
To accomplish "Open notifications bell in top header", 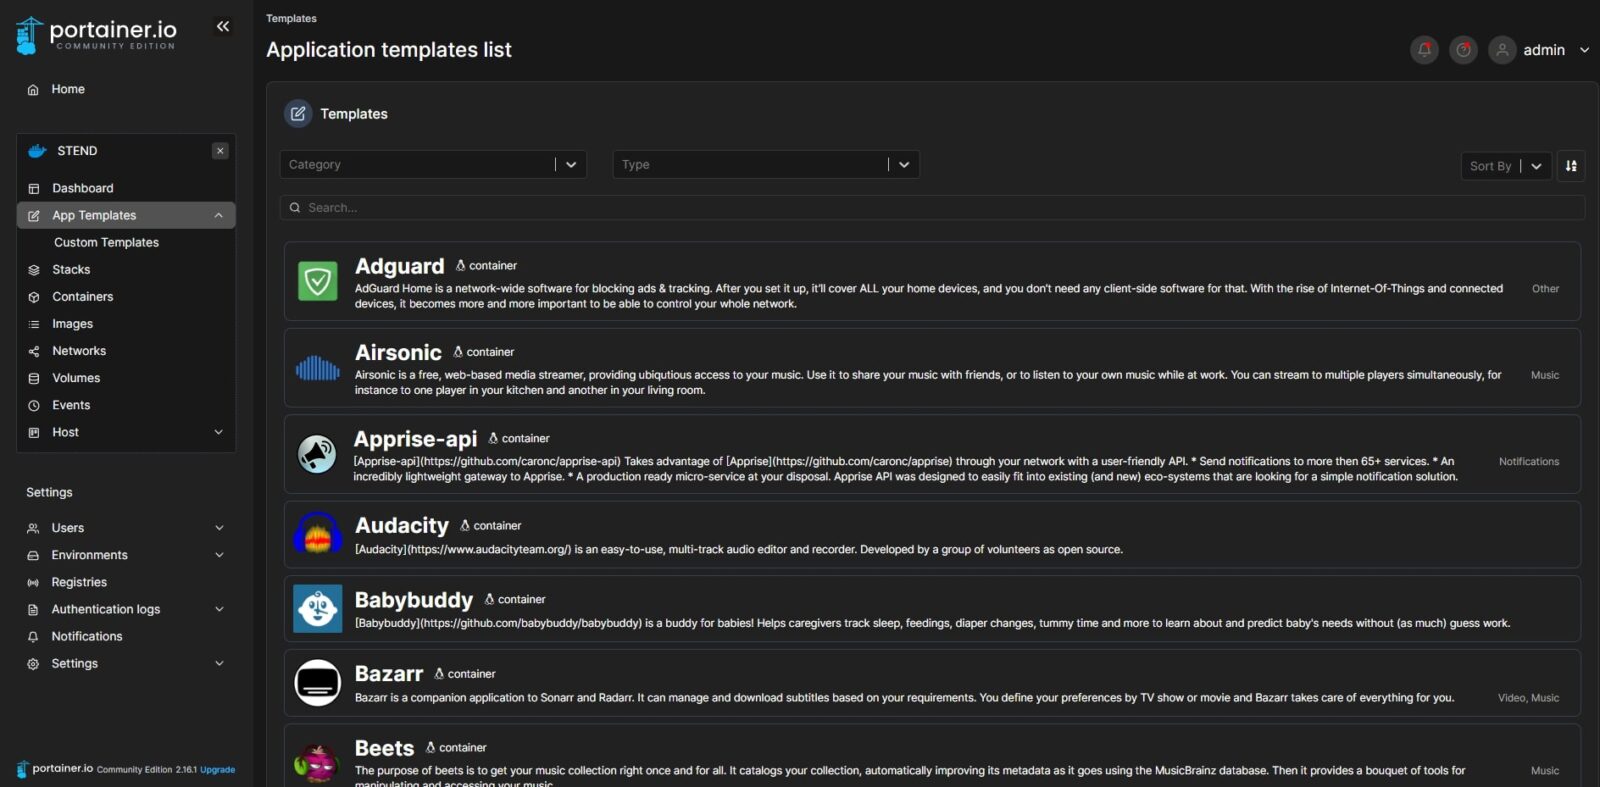I will click(x=1424, y=50).
